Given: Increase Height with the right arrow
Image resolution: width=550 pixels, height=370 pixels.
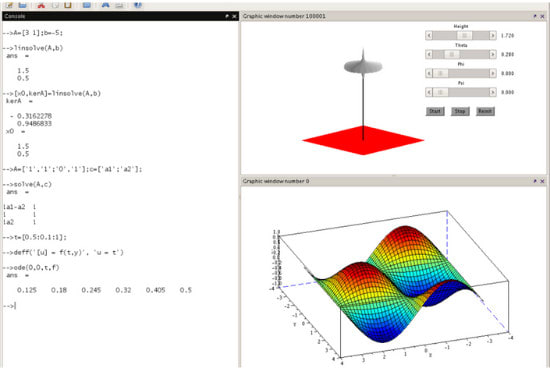Looking at the screenshot, I should 492,35.
